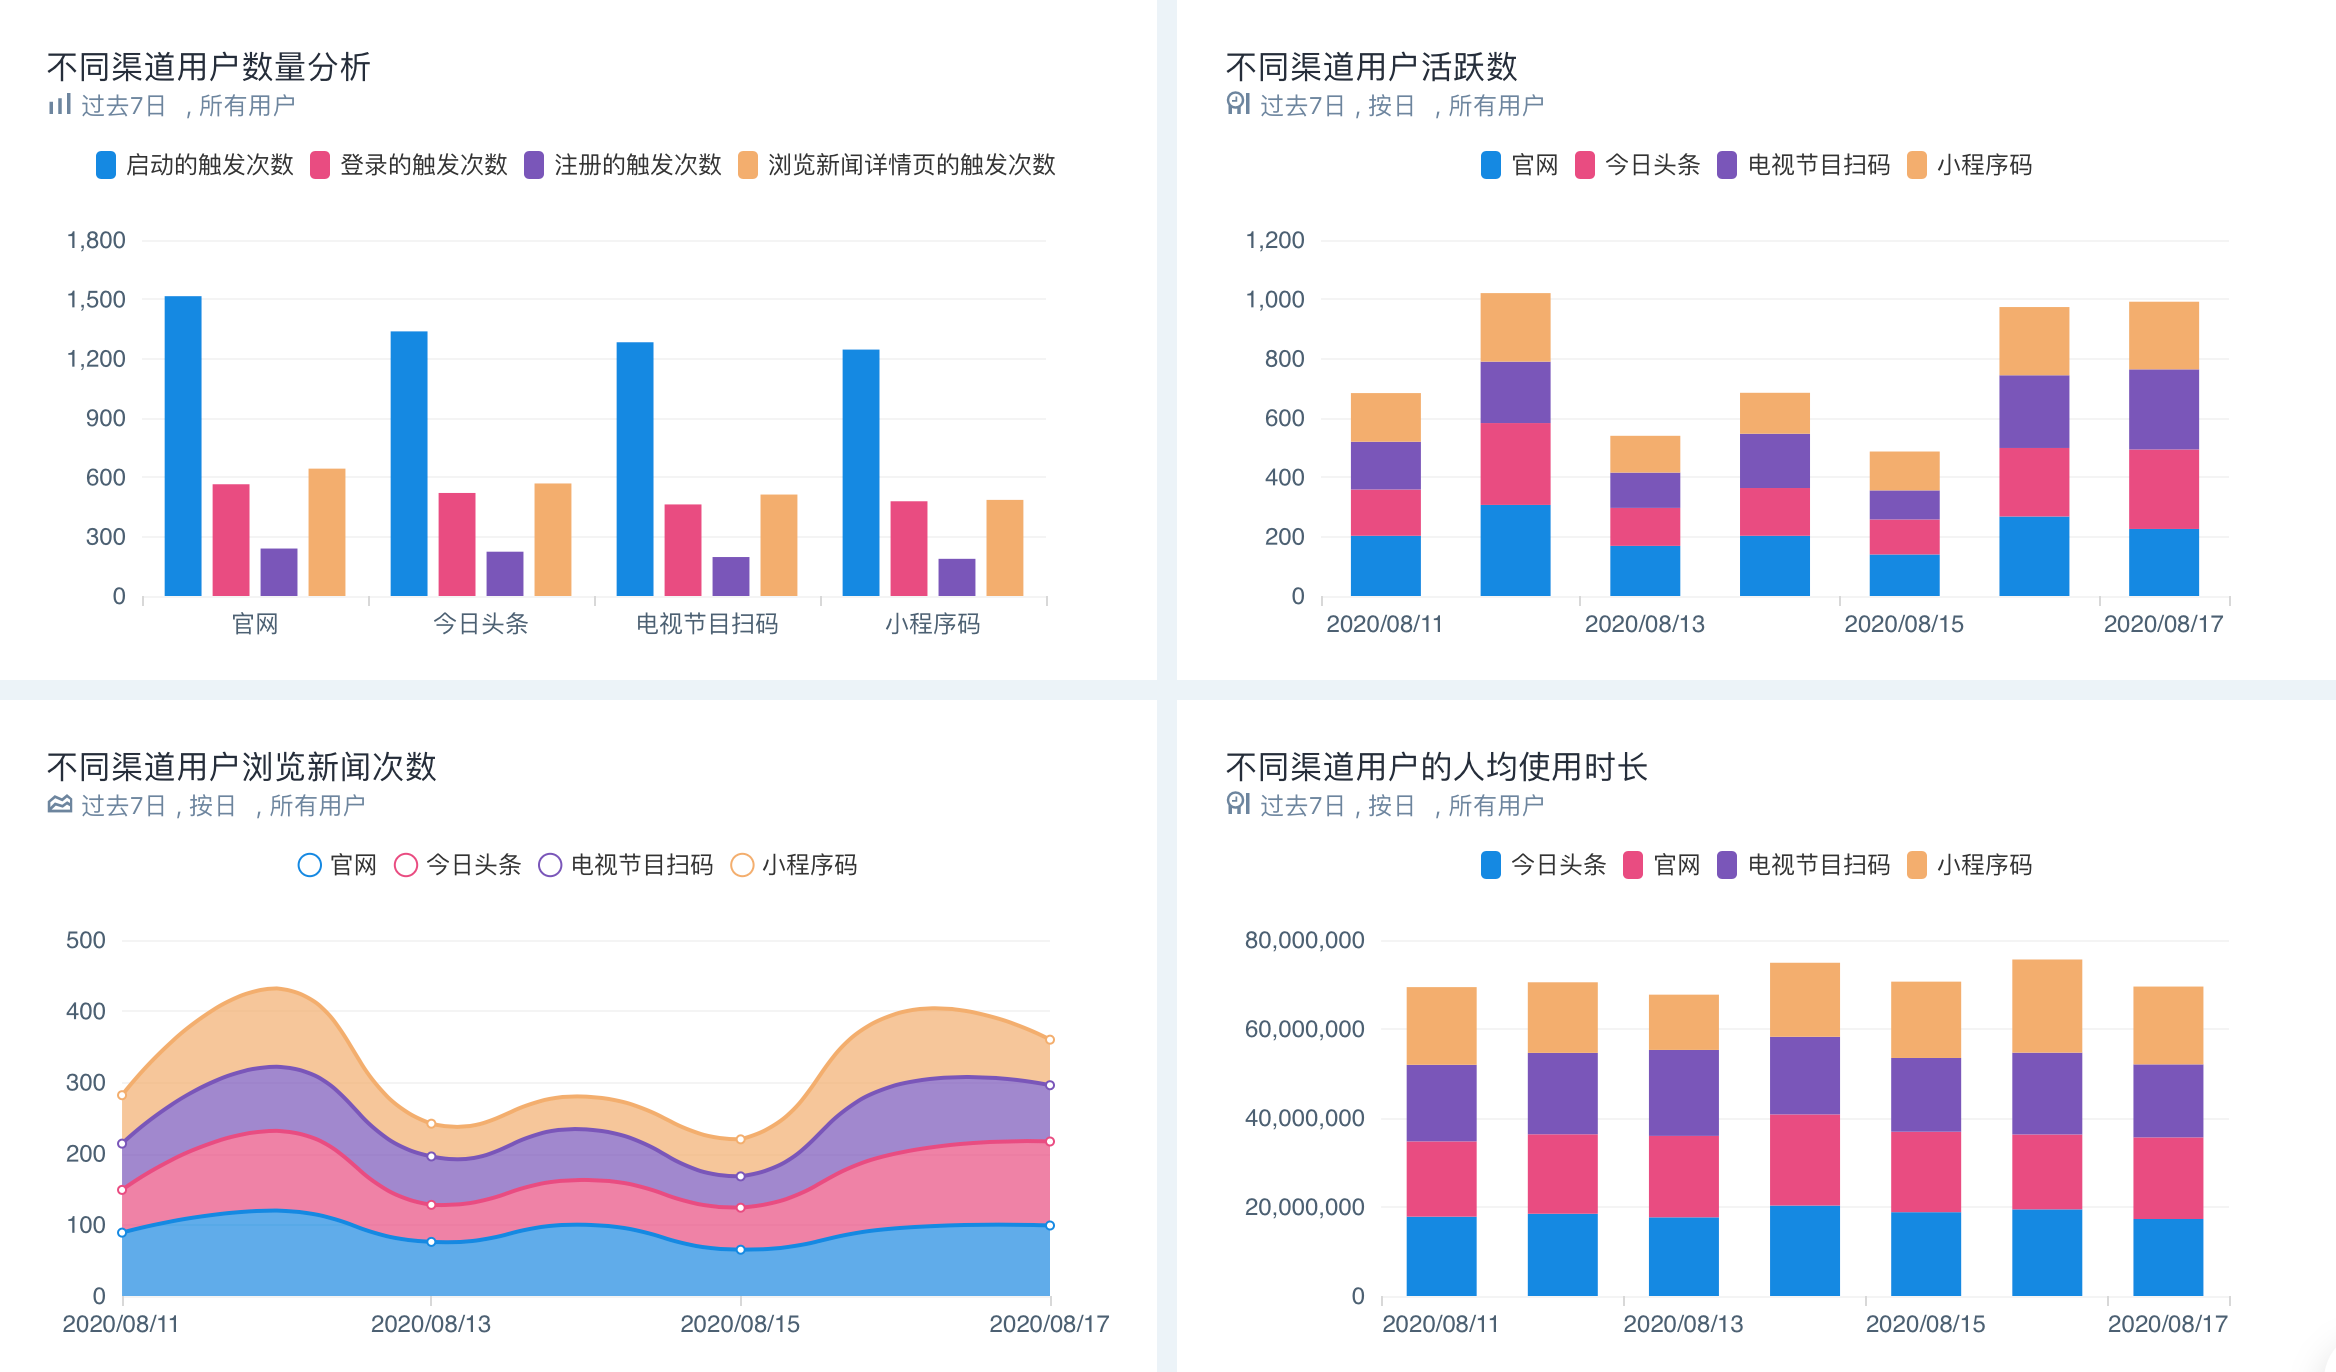Viewport: 2336px width, 1372px height.
Task: Toggle 电视节目扫码 legend in 用户活跃数 chart
Action: tap(1804, 165)
